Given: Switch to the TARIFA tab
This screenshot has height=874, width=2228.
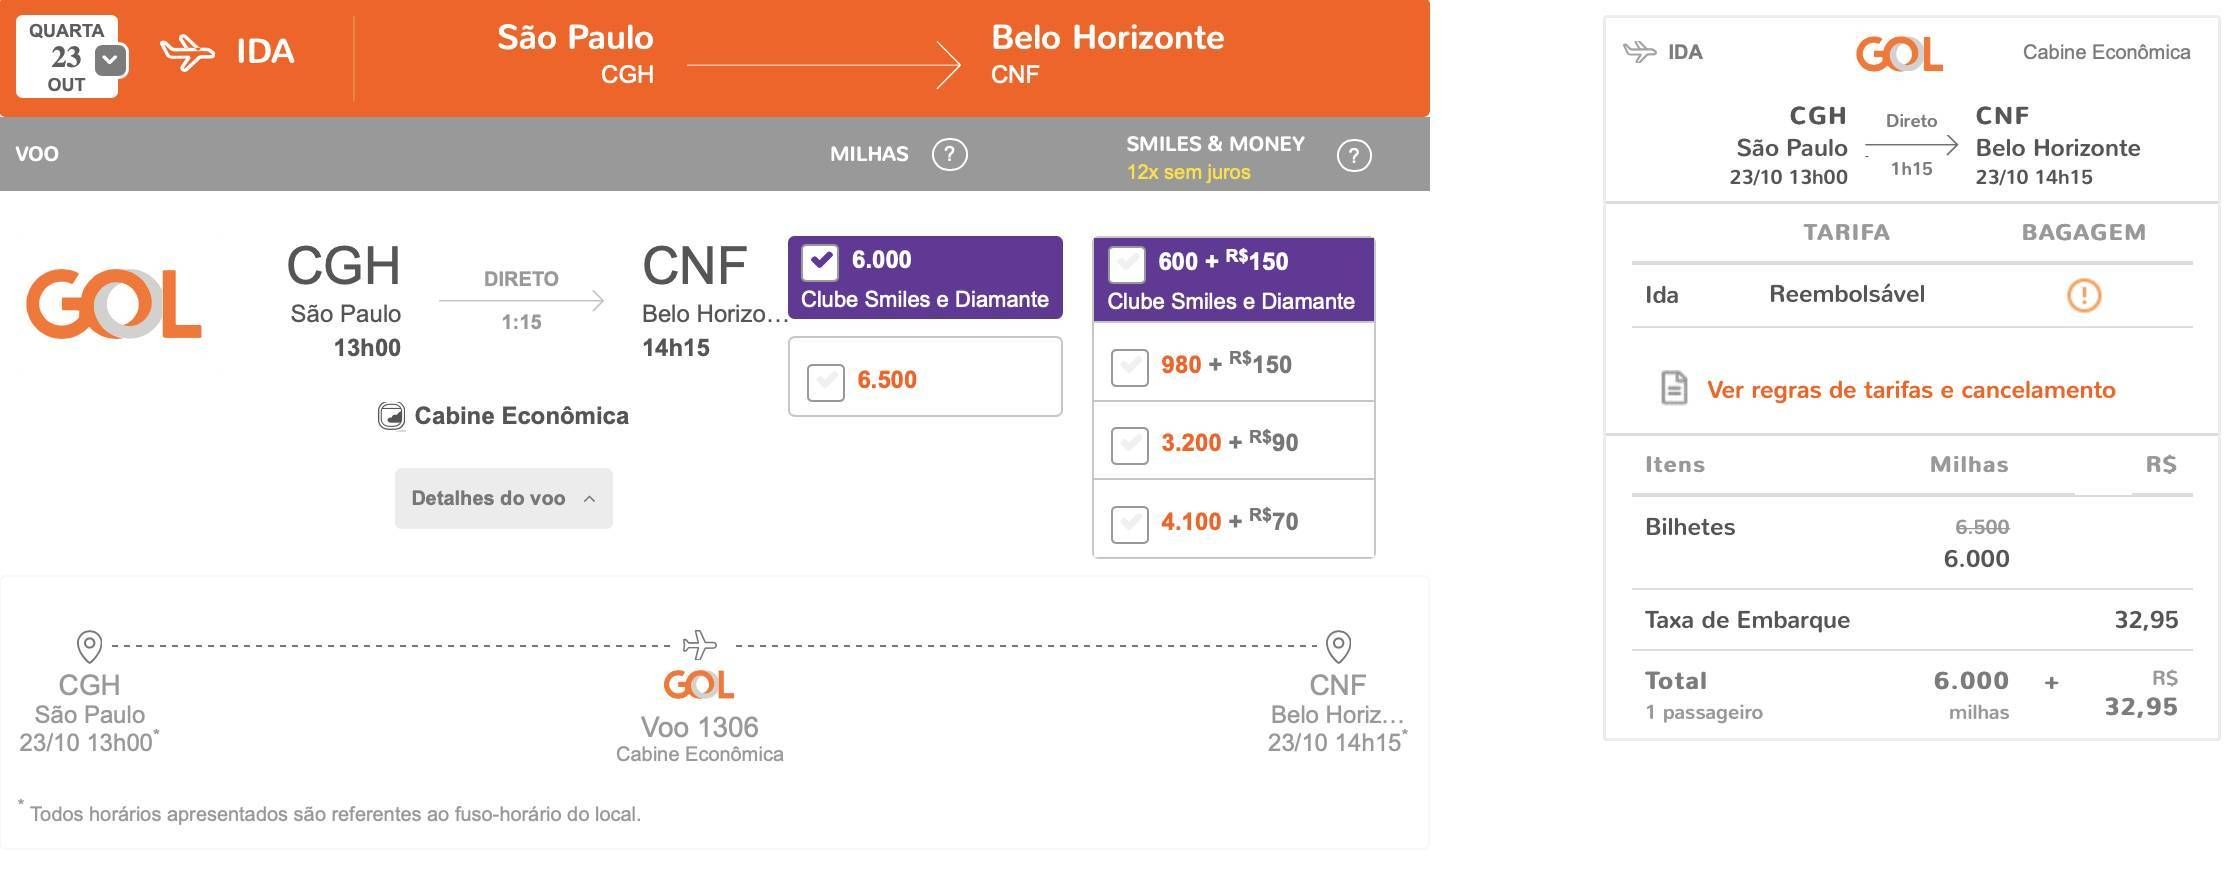Looking at the screenshot, I should click(1846, 232).
